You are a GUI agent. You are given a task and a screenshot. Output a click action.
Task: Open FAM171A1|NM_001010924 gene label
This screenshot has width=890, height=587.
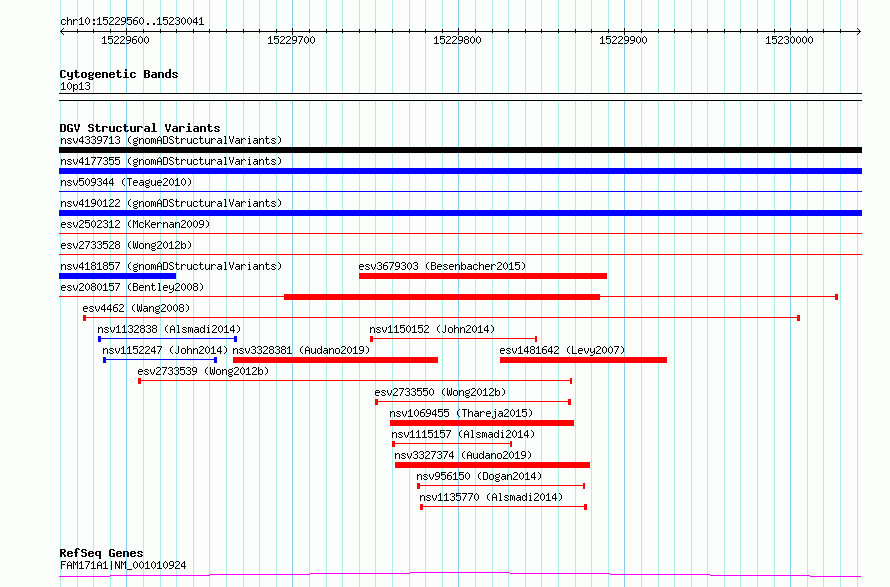[x=123, y=565]
